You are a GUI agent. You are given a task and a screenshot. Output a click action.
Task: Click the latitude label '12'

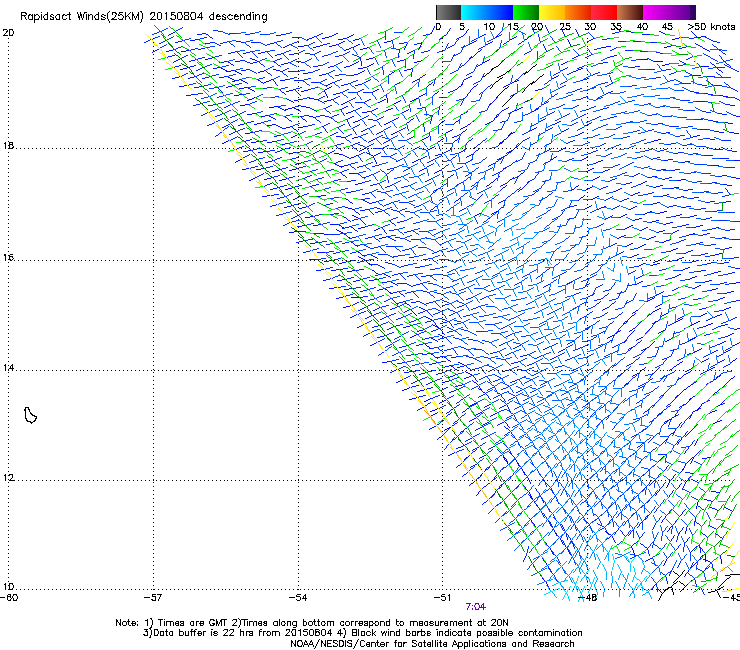pyautogui.click(x=8, y=478)
